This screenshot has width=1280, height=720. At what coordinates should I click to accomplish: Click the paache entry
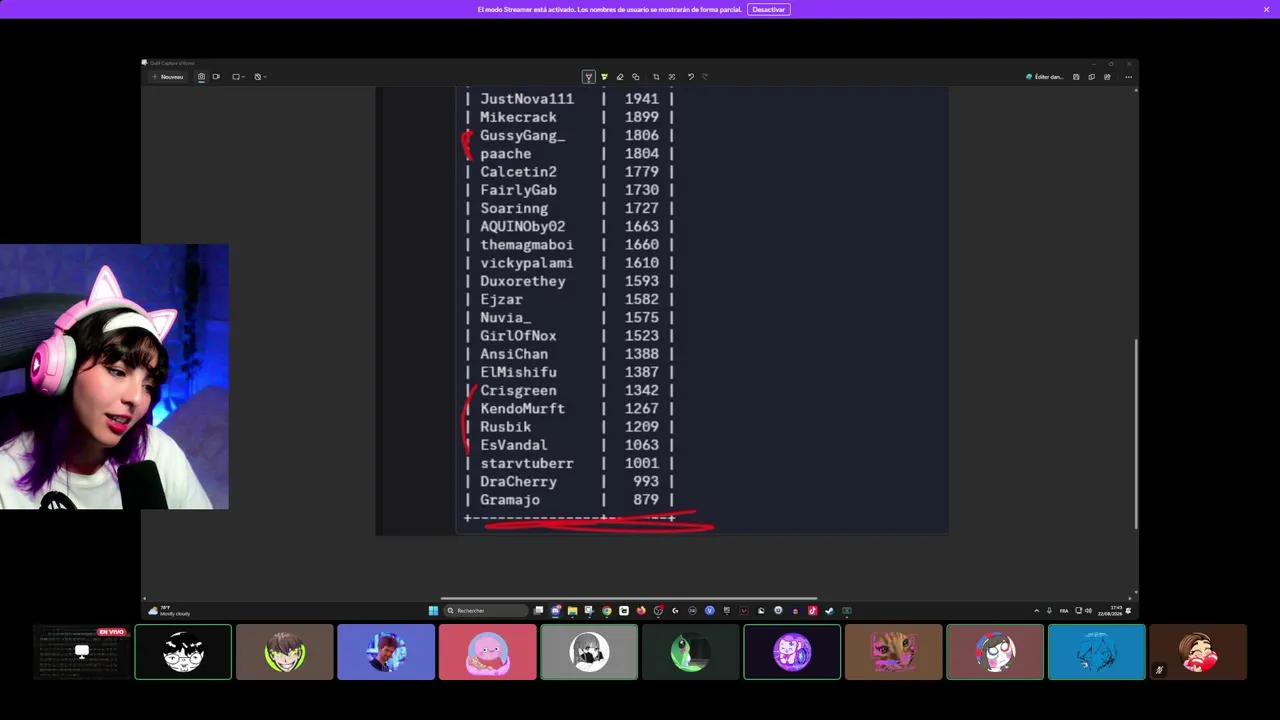505,154
